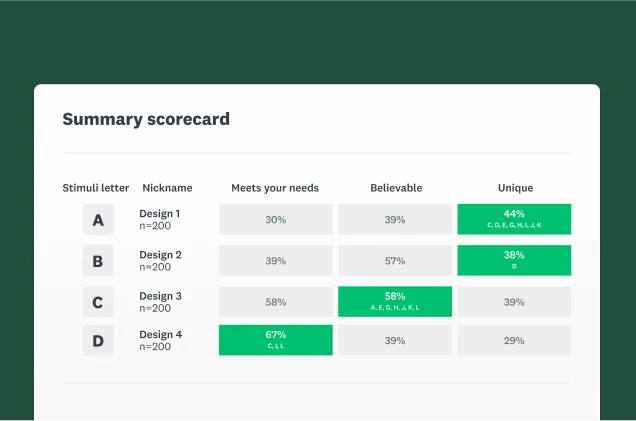
Task: Click the Design 4 nickname
Action: (x=161, y=335)
